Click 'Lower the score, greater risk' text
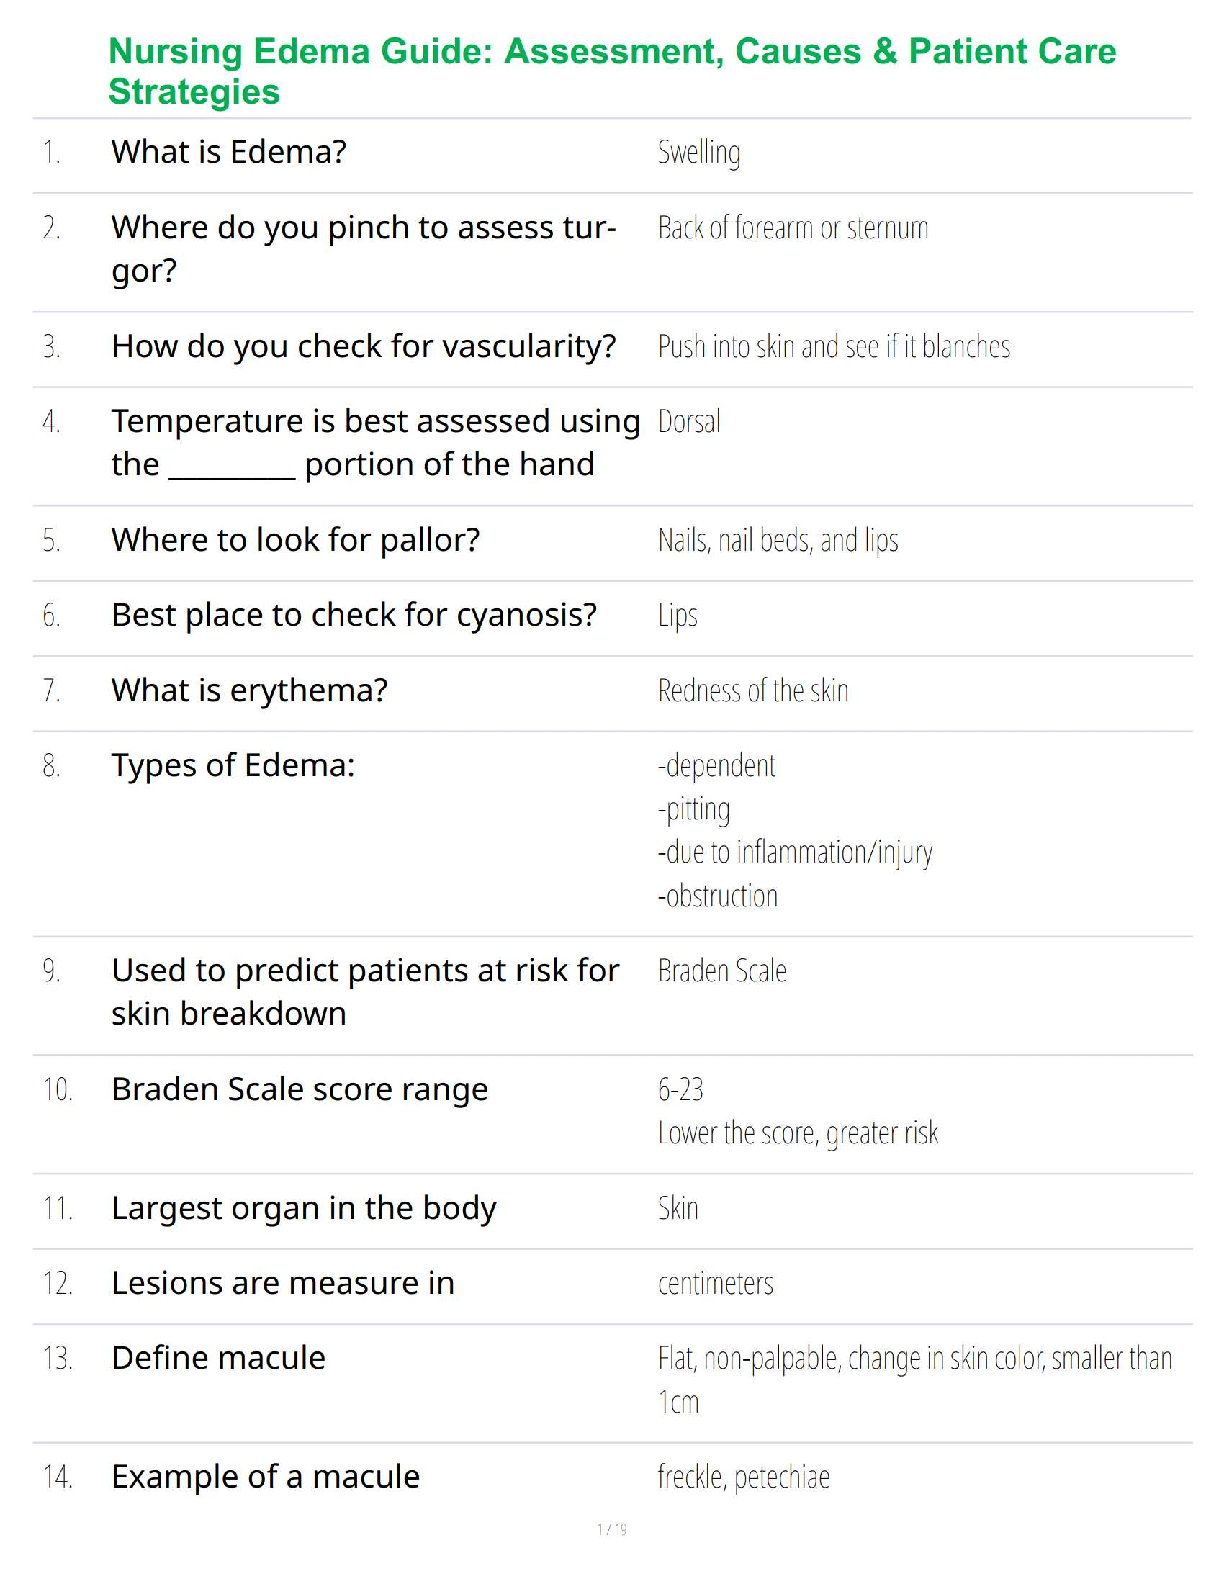The width and height of the screenshot is (1224, 1584). pos(797,1133)
